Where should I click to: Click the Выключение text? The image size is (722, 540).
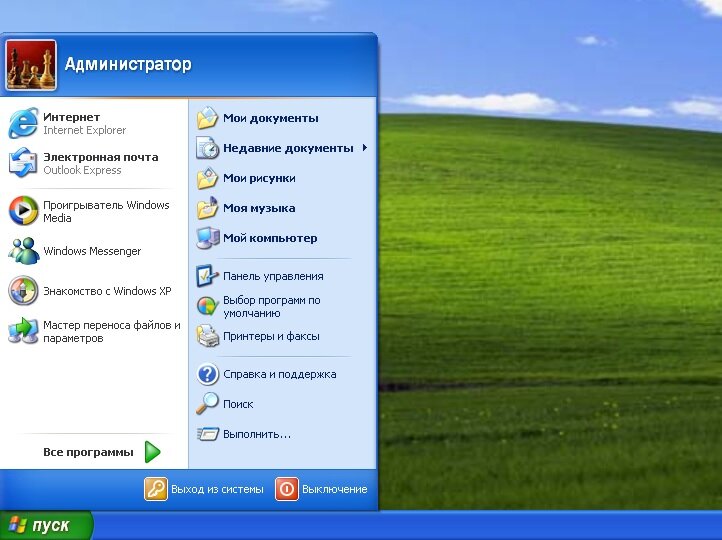coord(335,489)
